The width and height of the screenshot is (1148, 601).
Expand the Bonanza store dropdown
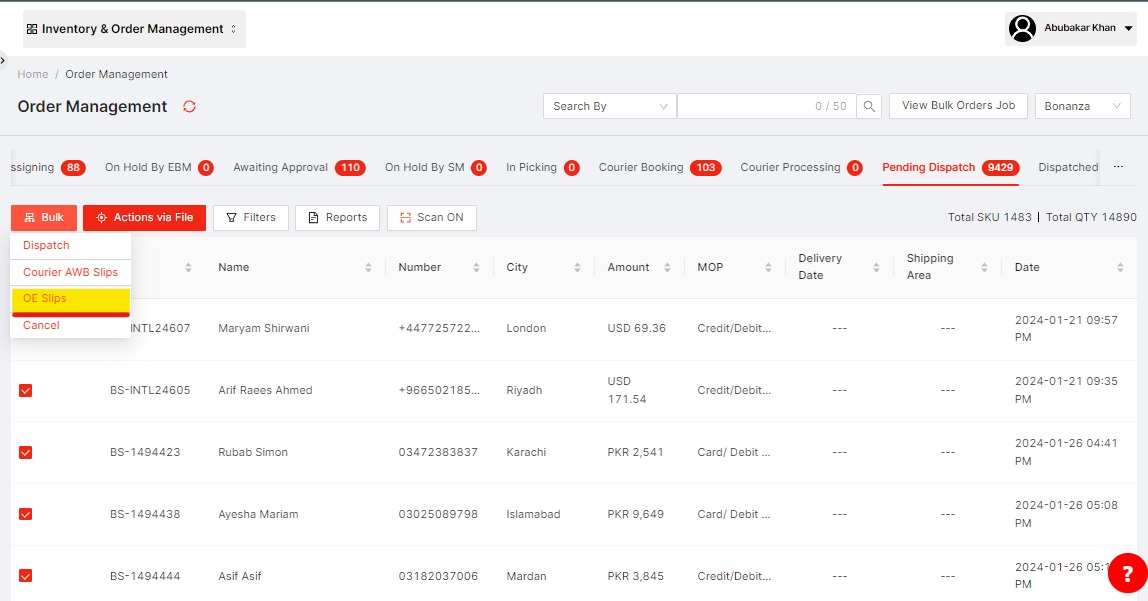[1082, 106]
